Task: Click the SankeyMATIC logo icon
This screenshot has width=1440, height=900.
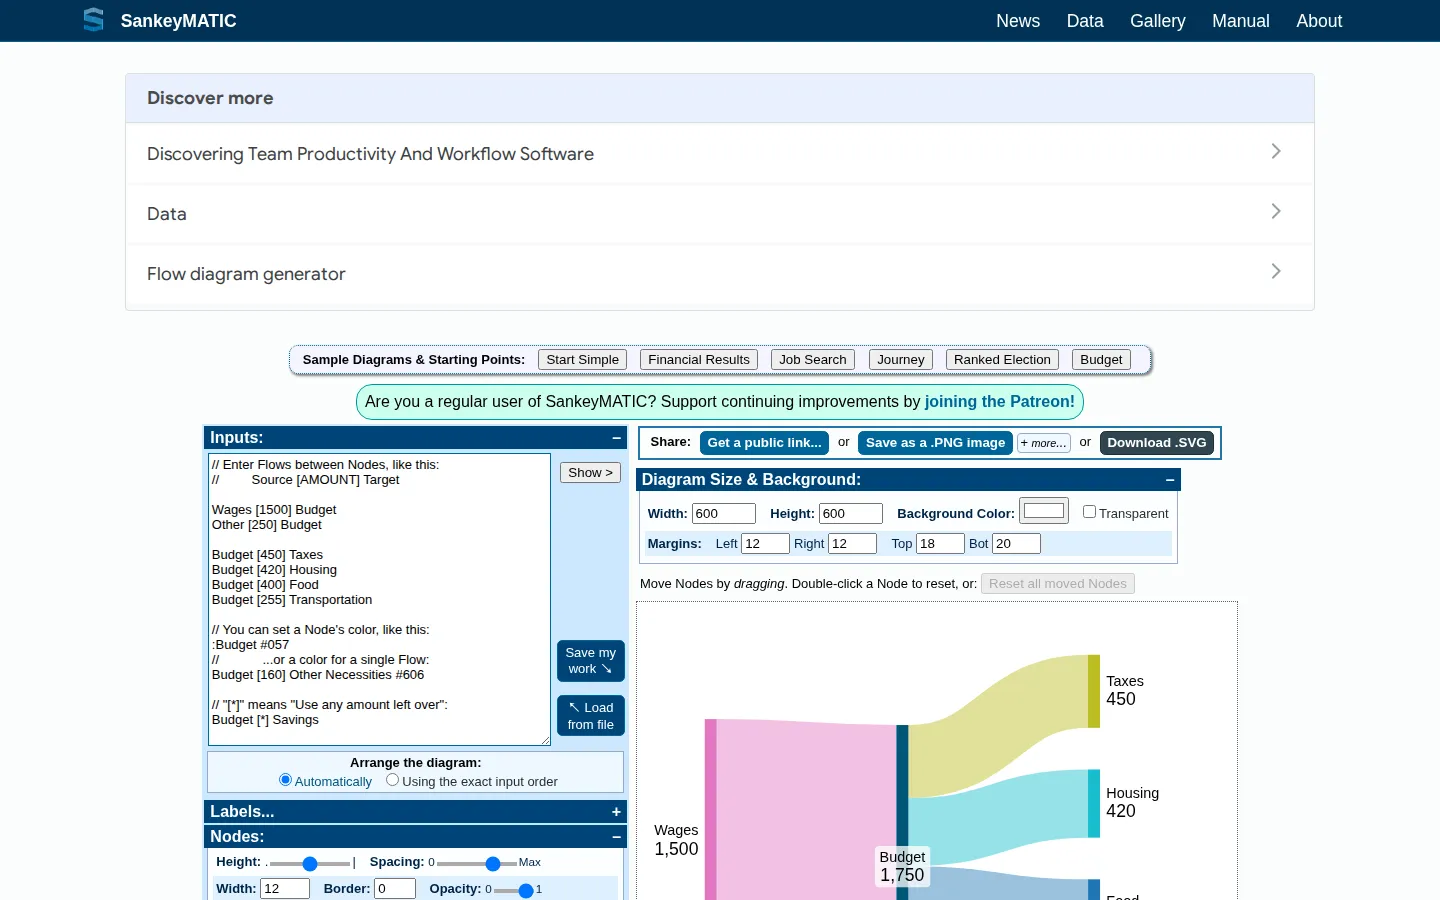Action: click(94, 20)
